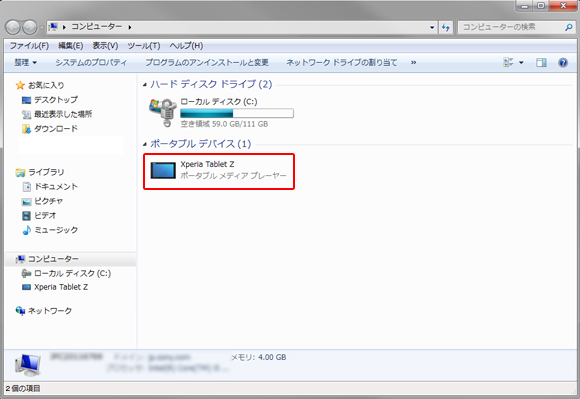Image resolution: width=580 pixels, height=399 pixels.
Task: Select お気に入り in the navigation pane
Action: point(46,85)
